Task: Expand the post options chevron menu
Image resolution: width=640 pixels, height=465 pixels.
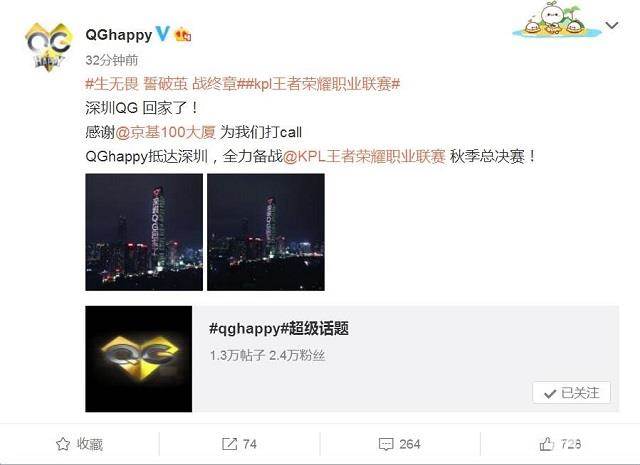Action: coord(612,25)
